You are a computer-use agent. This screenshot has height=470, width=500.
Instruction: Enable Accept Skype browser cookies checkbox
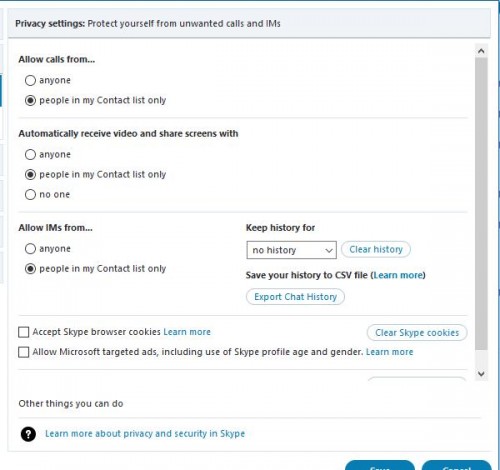(24, 332)
